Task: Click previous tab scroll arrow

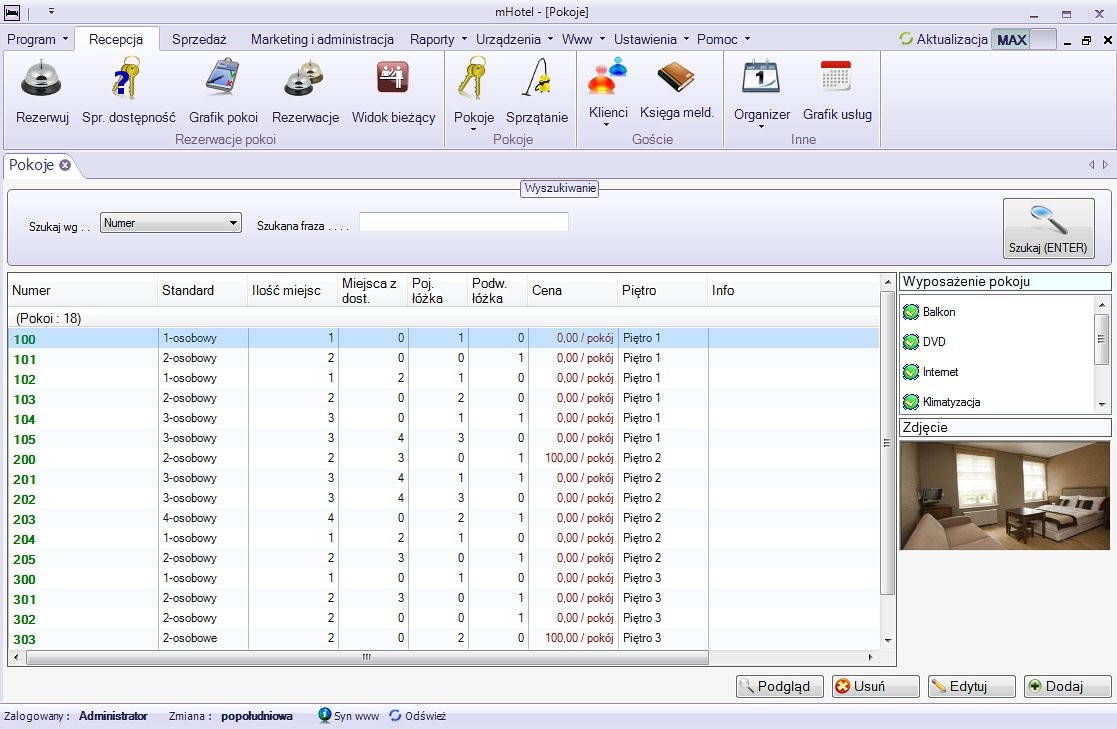Action: [1091, 165]
